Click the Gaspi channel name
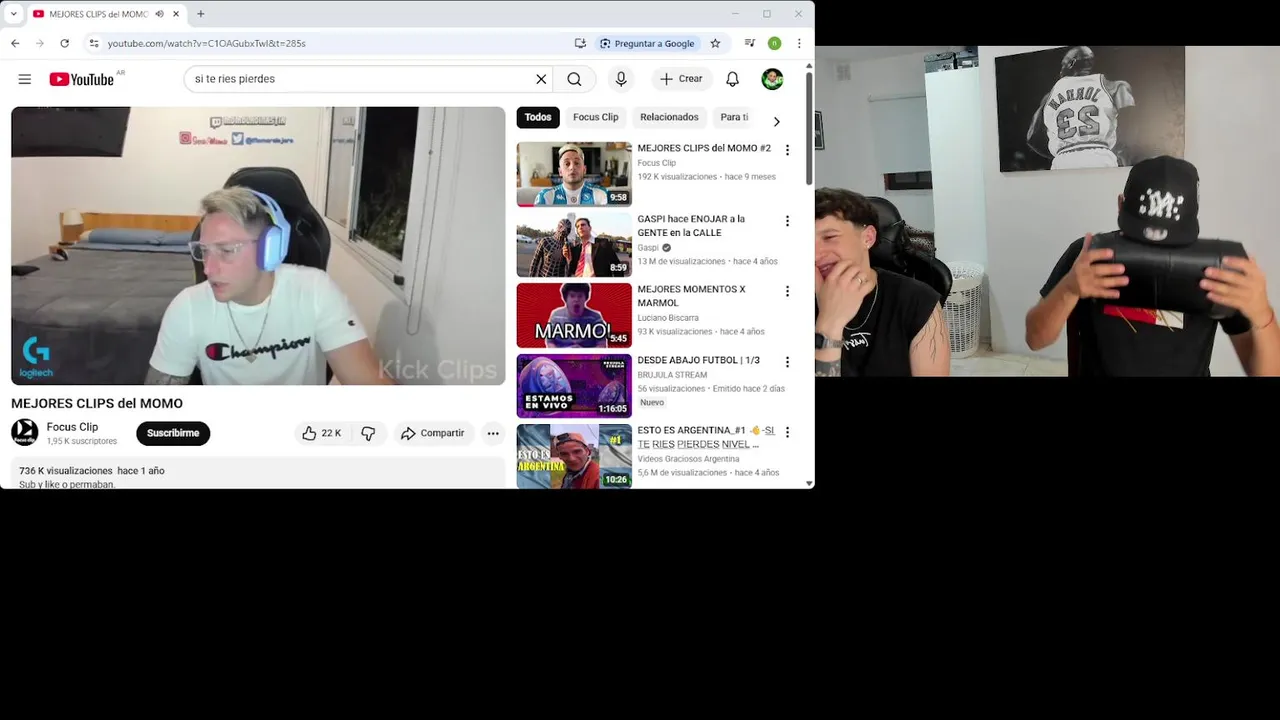The image size is (1280, 720). coord(648,248)
